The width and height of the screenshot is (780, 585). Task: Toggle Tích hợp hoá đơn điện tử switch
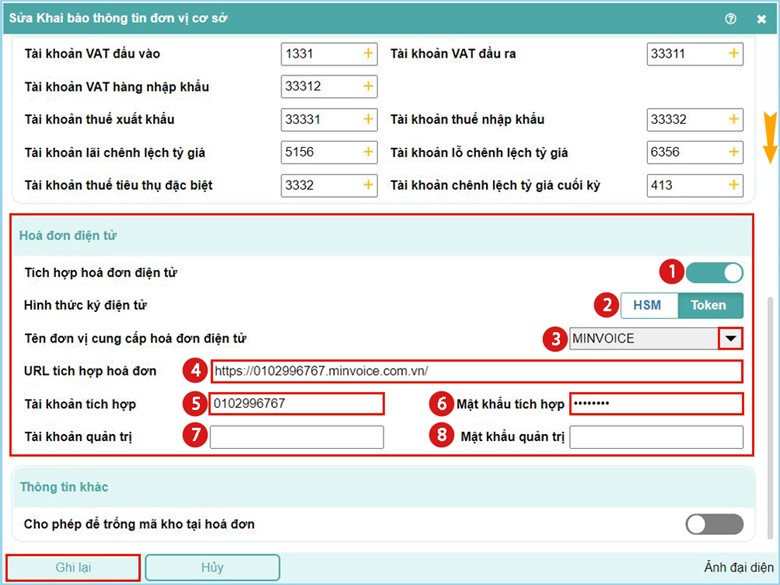714,272
